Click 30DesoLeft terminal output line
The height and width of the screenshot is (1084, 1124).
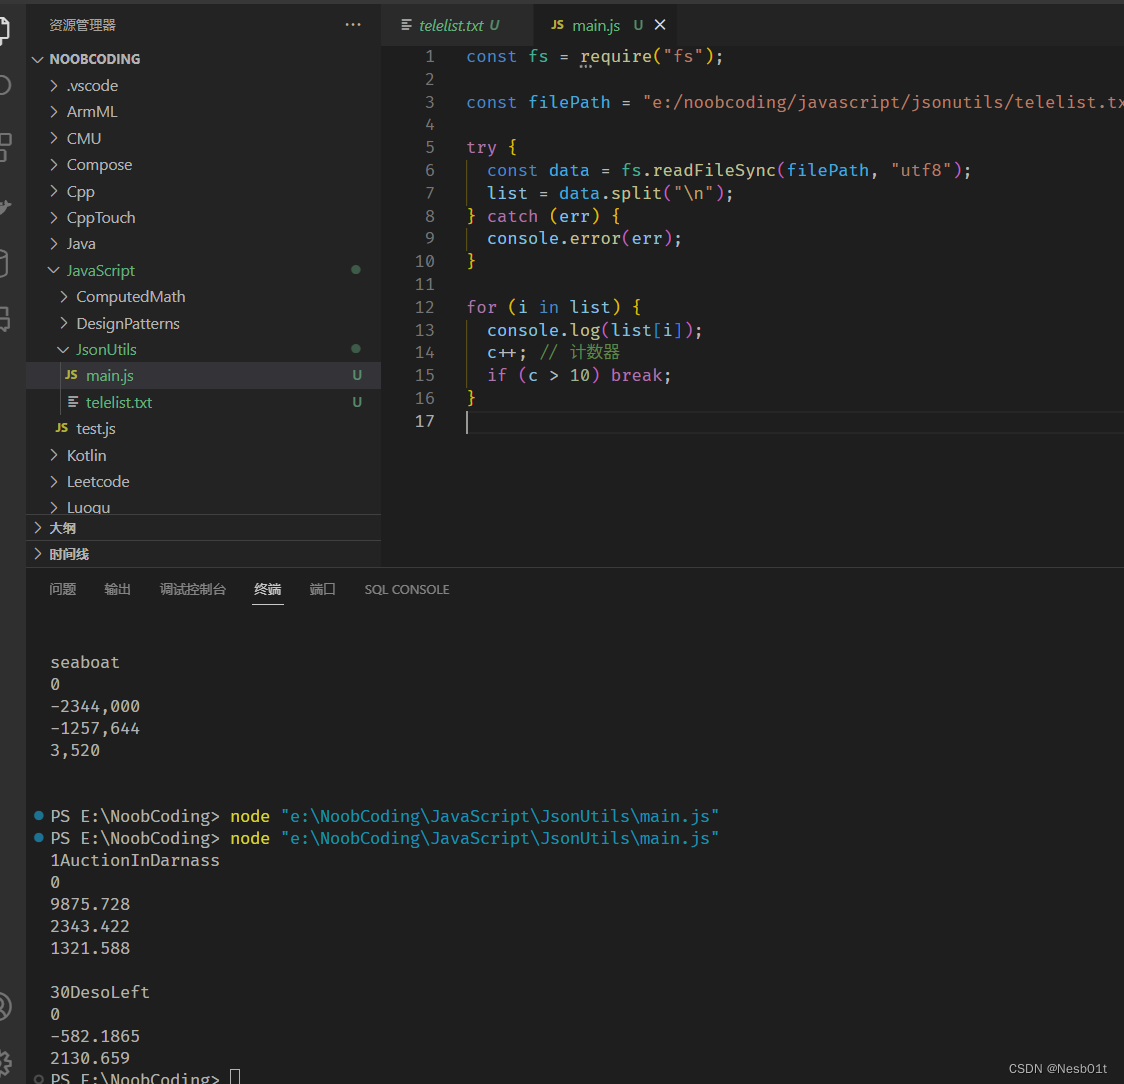point(100,992)
